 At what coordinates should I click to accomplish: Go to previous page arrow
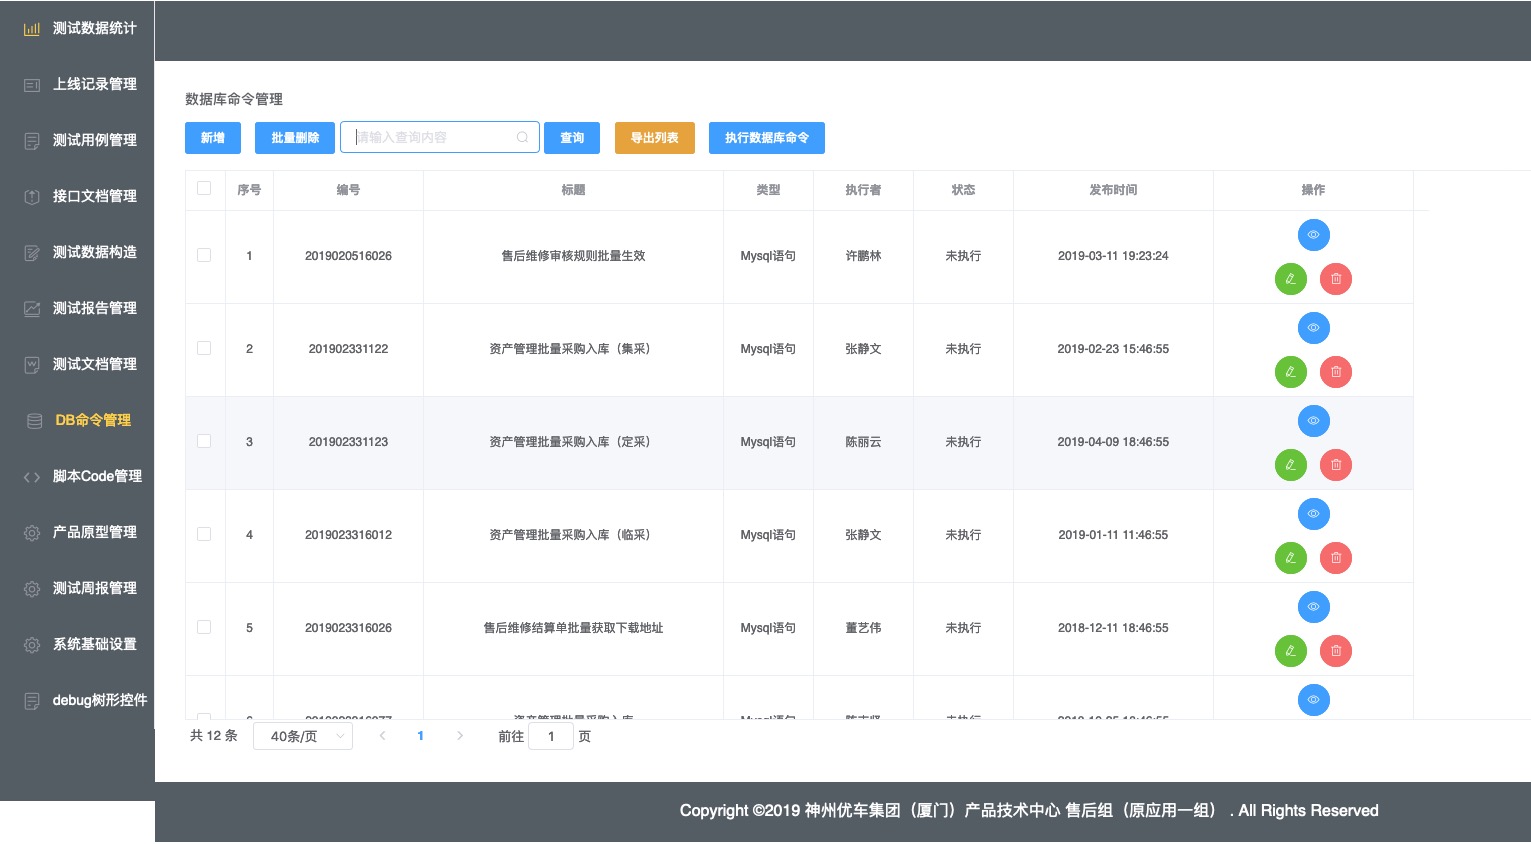[382, 736]
